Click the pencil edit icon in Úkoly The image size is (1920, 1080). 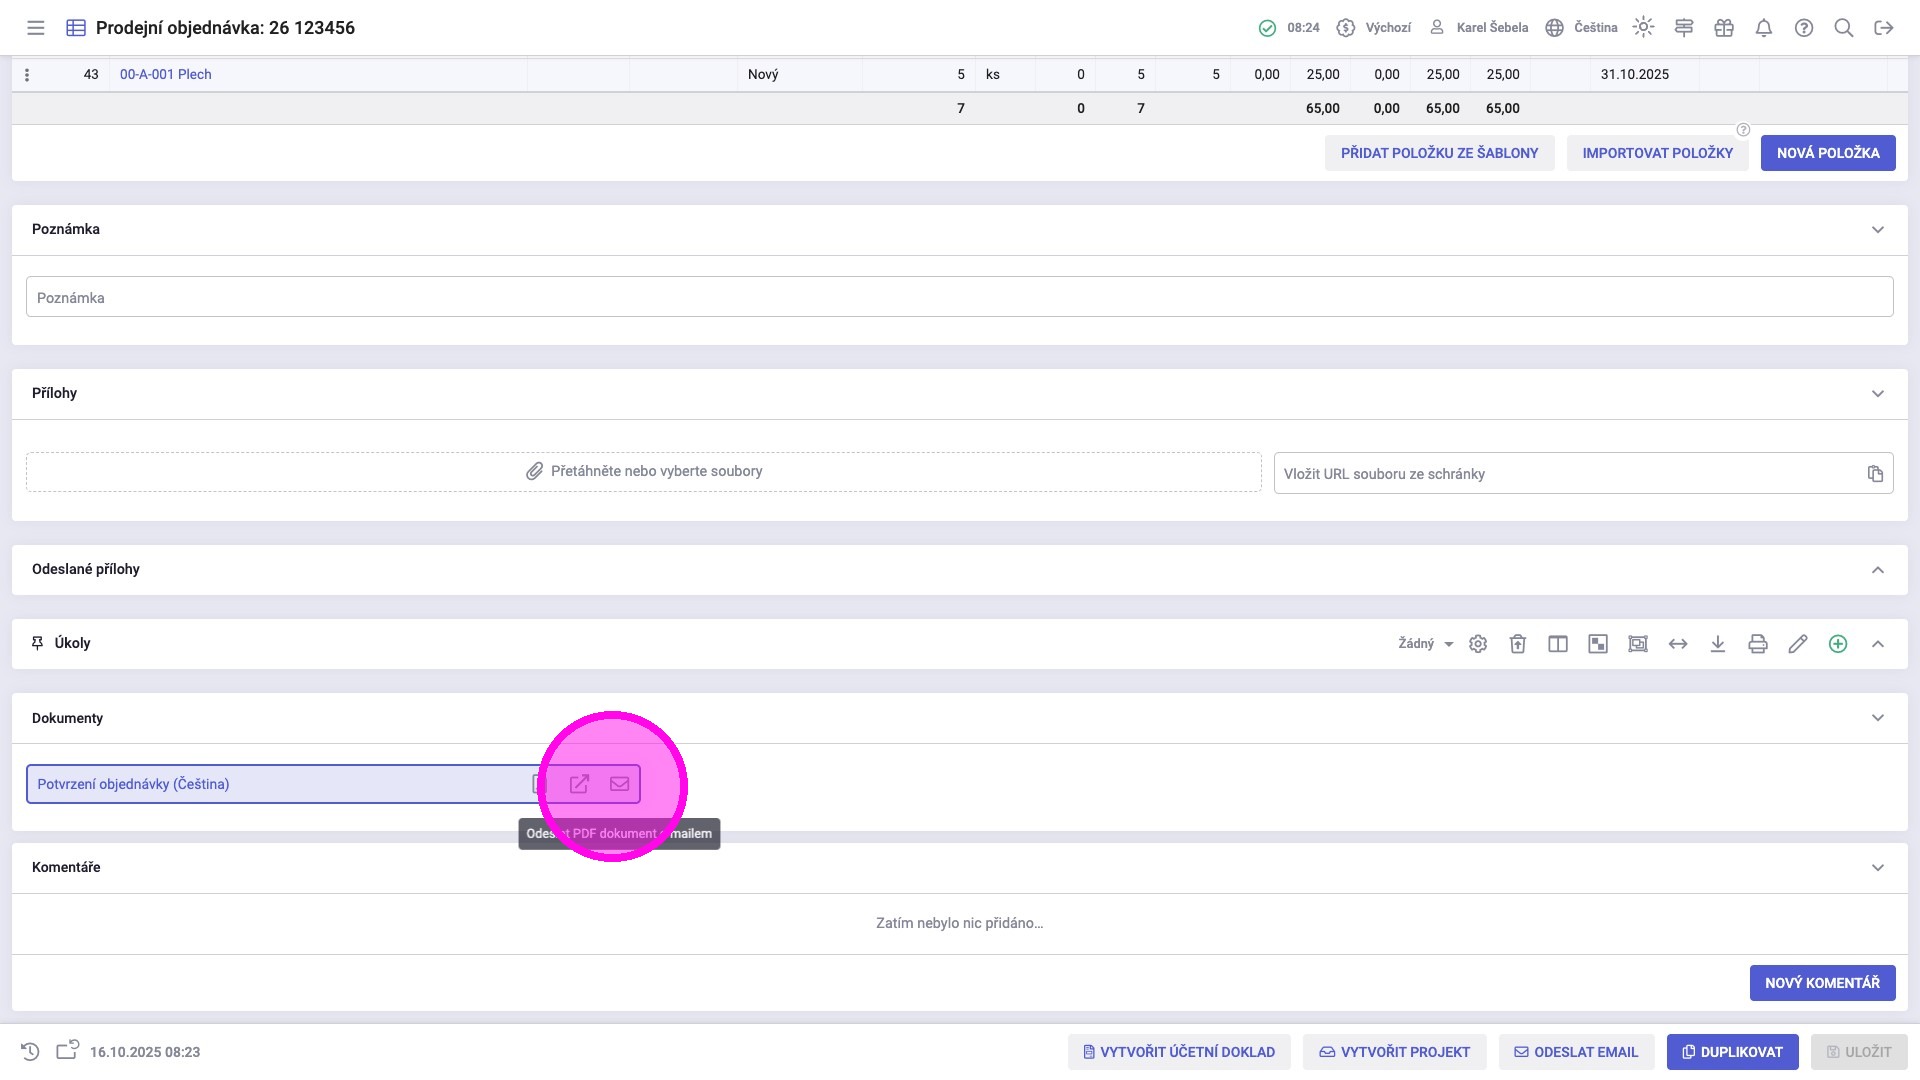coord(1797,644)
